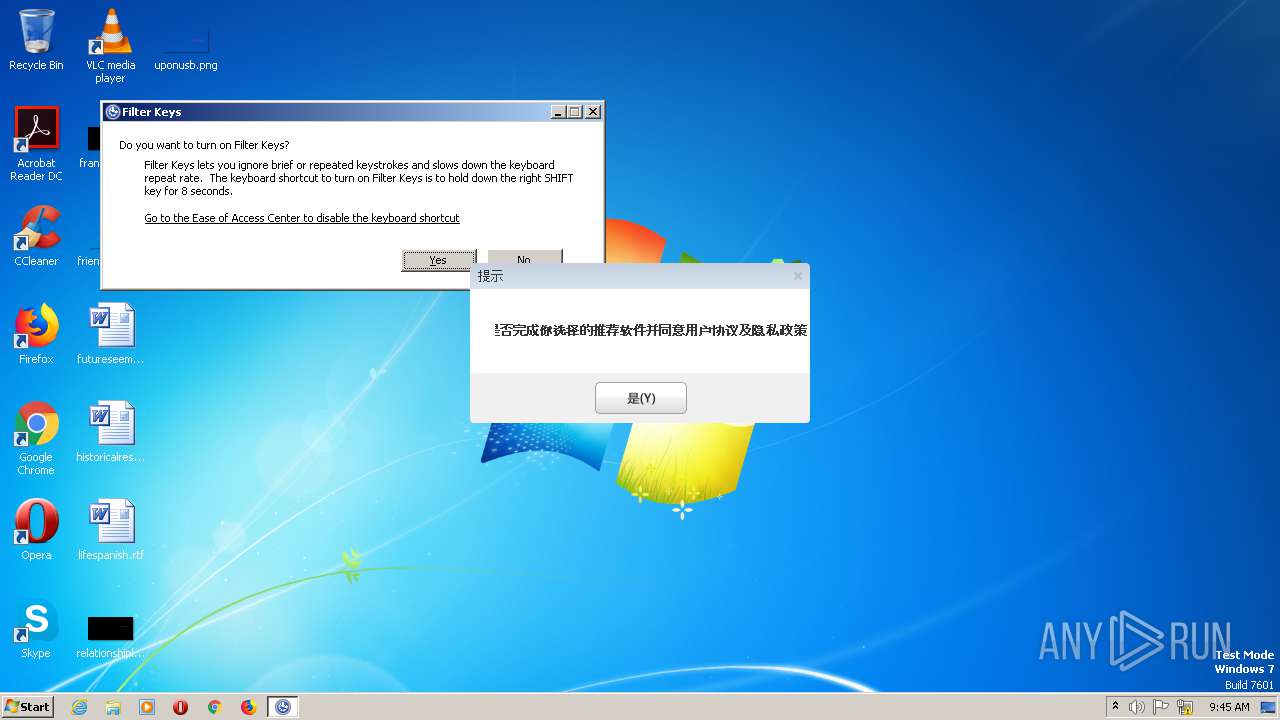The width and height of the screenshot is (1280, 720).
Task: Open Windows Explorer folder in taskbar
Action: [x=113, y=707]
